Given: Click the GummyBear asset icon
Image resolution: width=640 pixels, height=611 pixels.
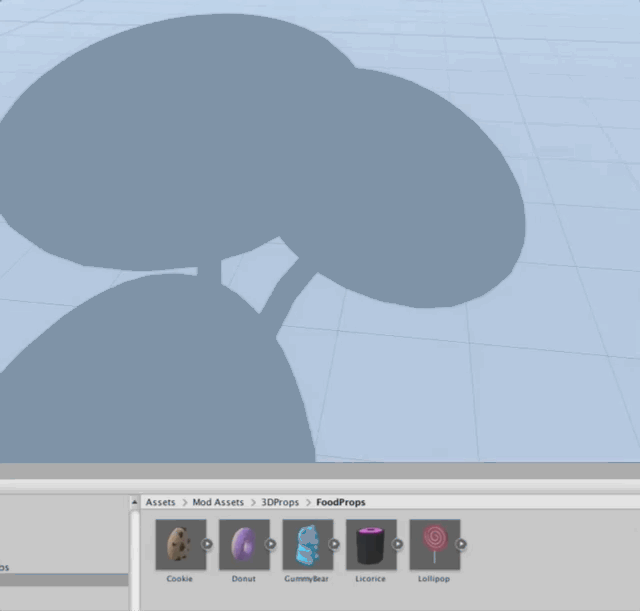Looking at the screenshot, I should 307,544.
